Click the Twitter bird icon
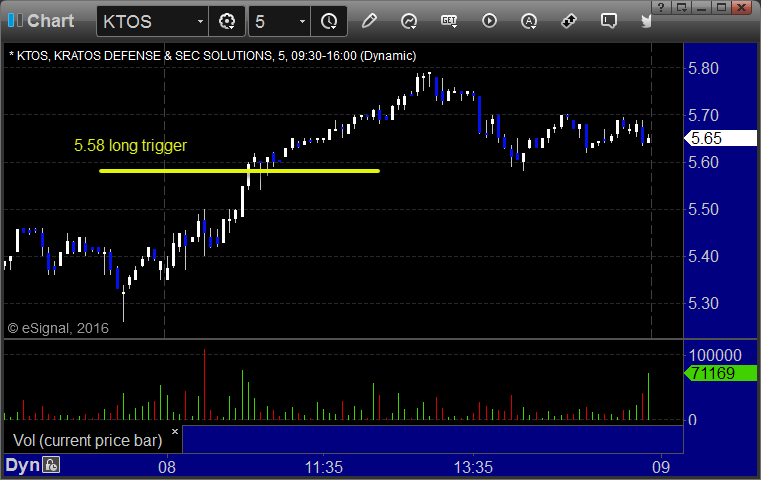This screenshot has height=480, width=761. click(646, 21)
